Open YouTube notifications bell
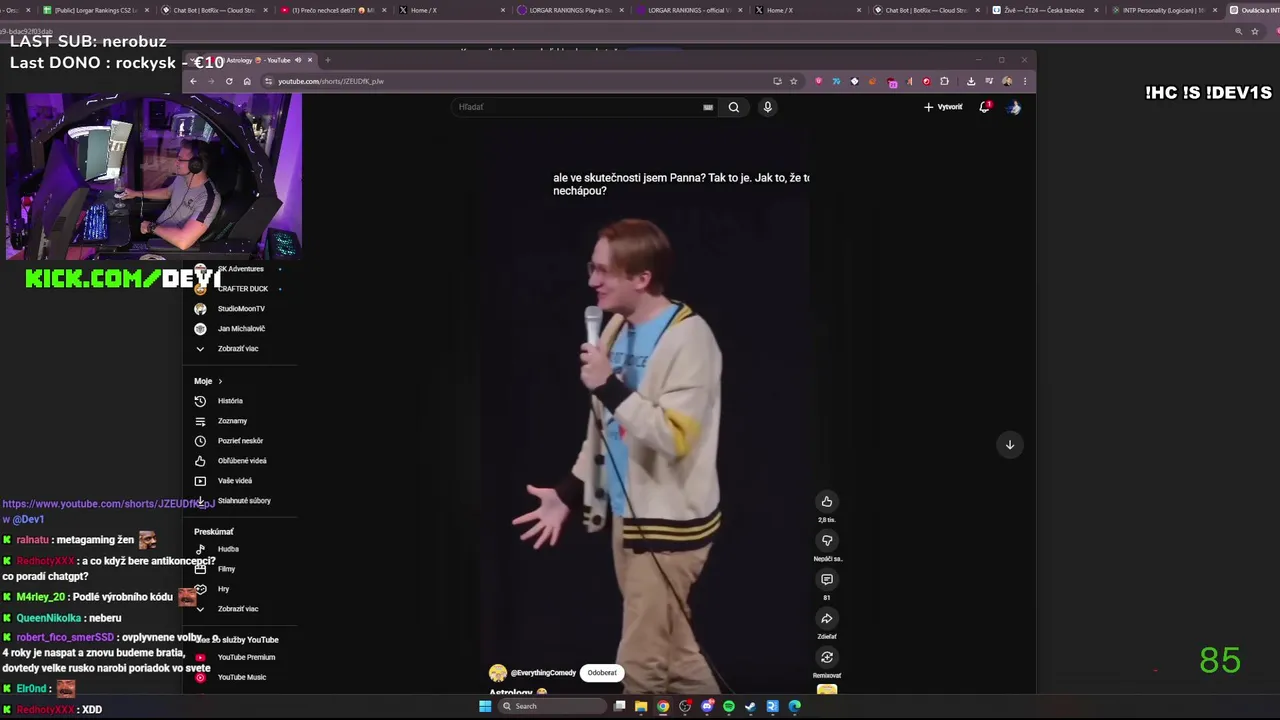 pyautogui.click(x=985, y=107)
